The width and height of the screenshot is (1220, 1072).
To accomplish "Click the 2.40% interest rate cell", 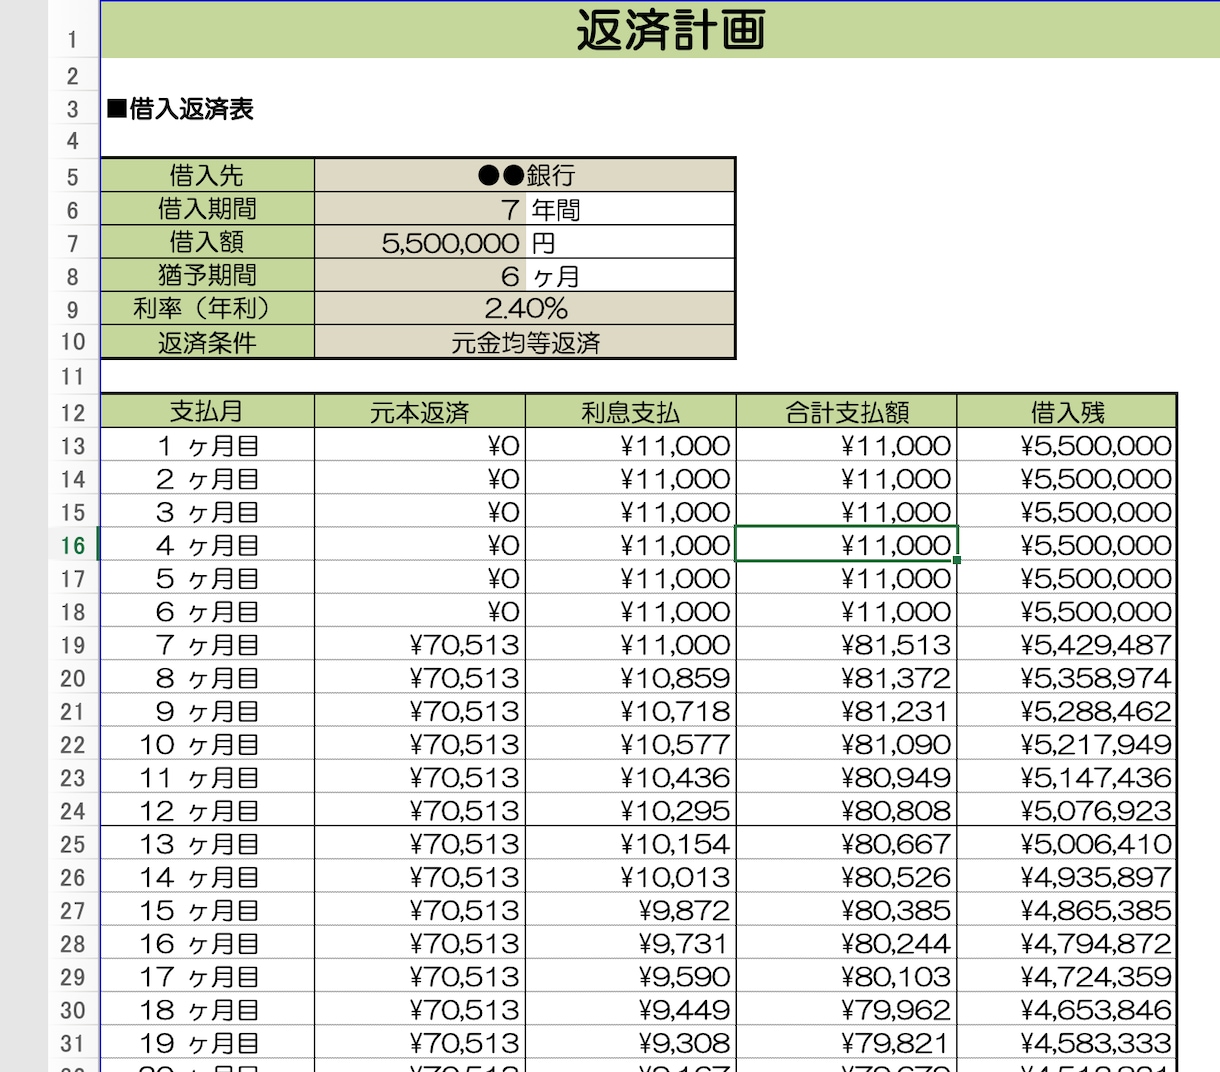I will tap(525, 308).
